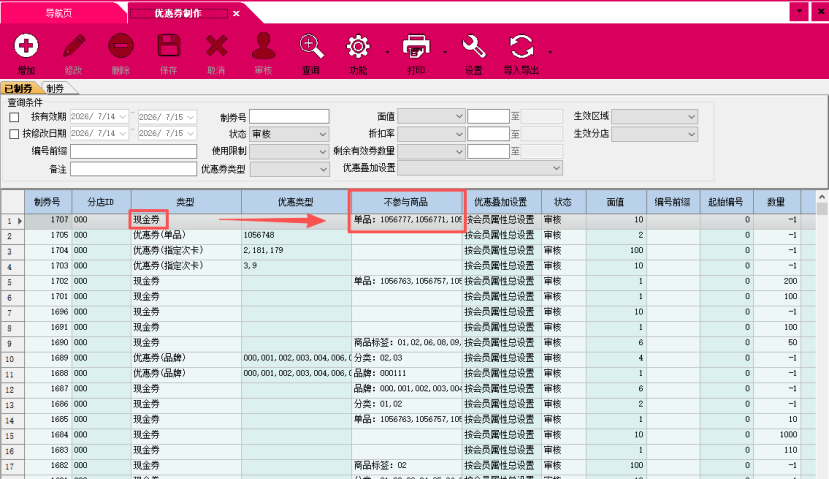Click the 分店ID column header

coord(101,202)
